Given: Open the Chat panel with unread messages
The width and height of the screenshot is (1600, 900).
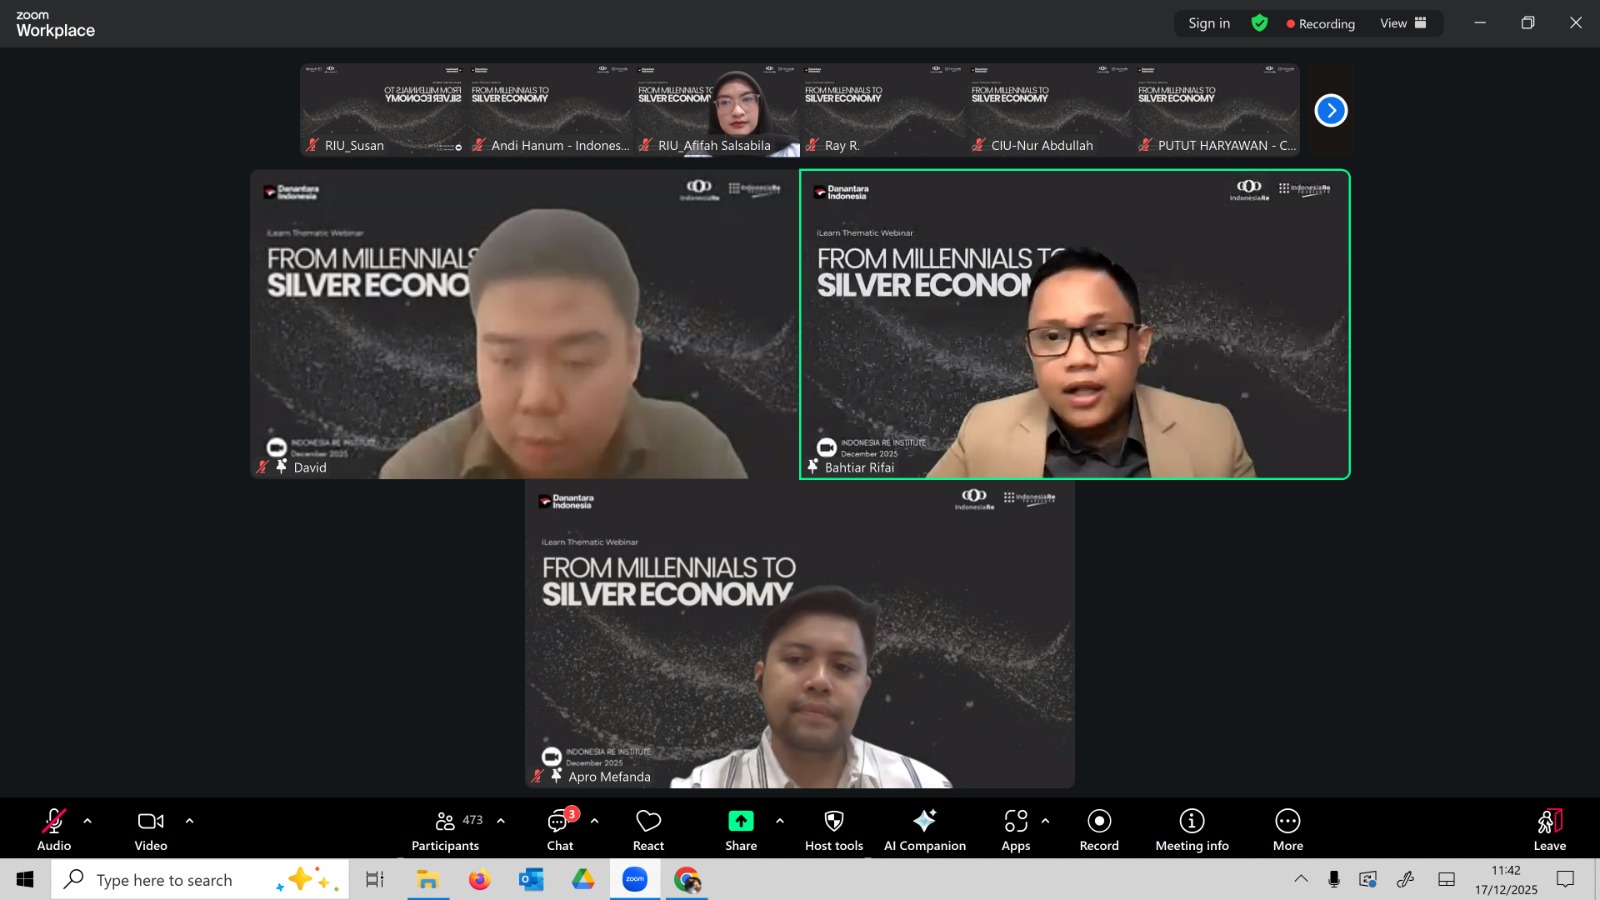Looking at the screenshot, I should click(560, 830).
